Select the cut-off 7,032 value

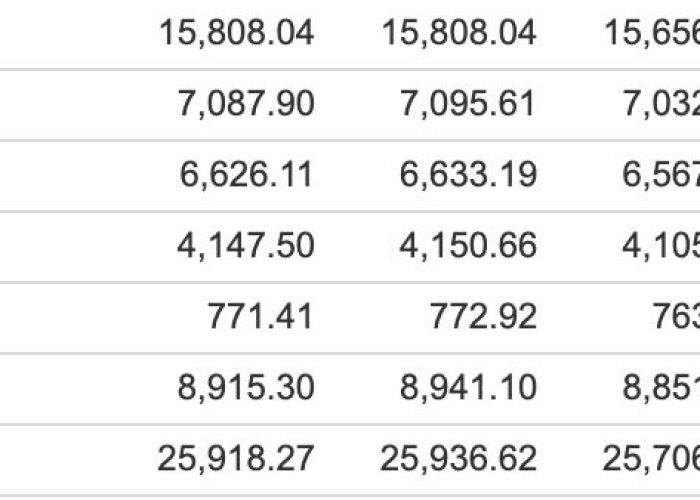pyautogui.click(x=661, y=104)
